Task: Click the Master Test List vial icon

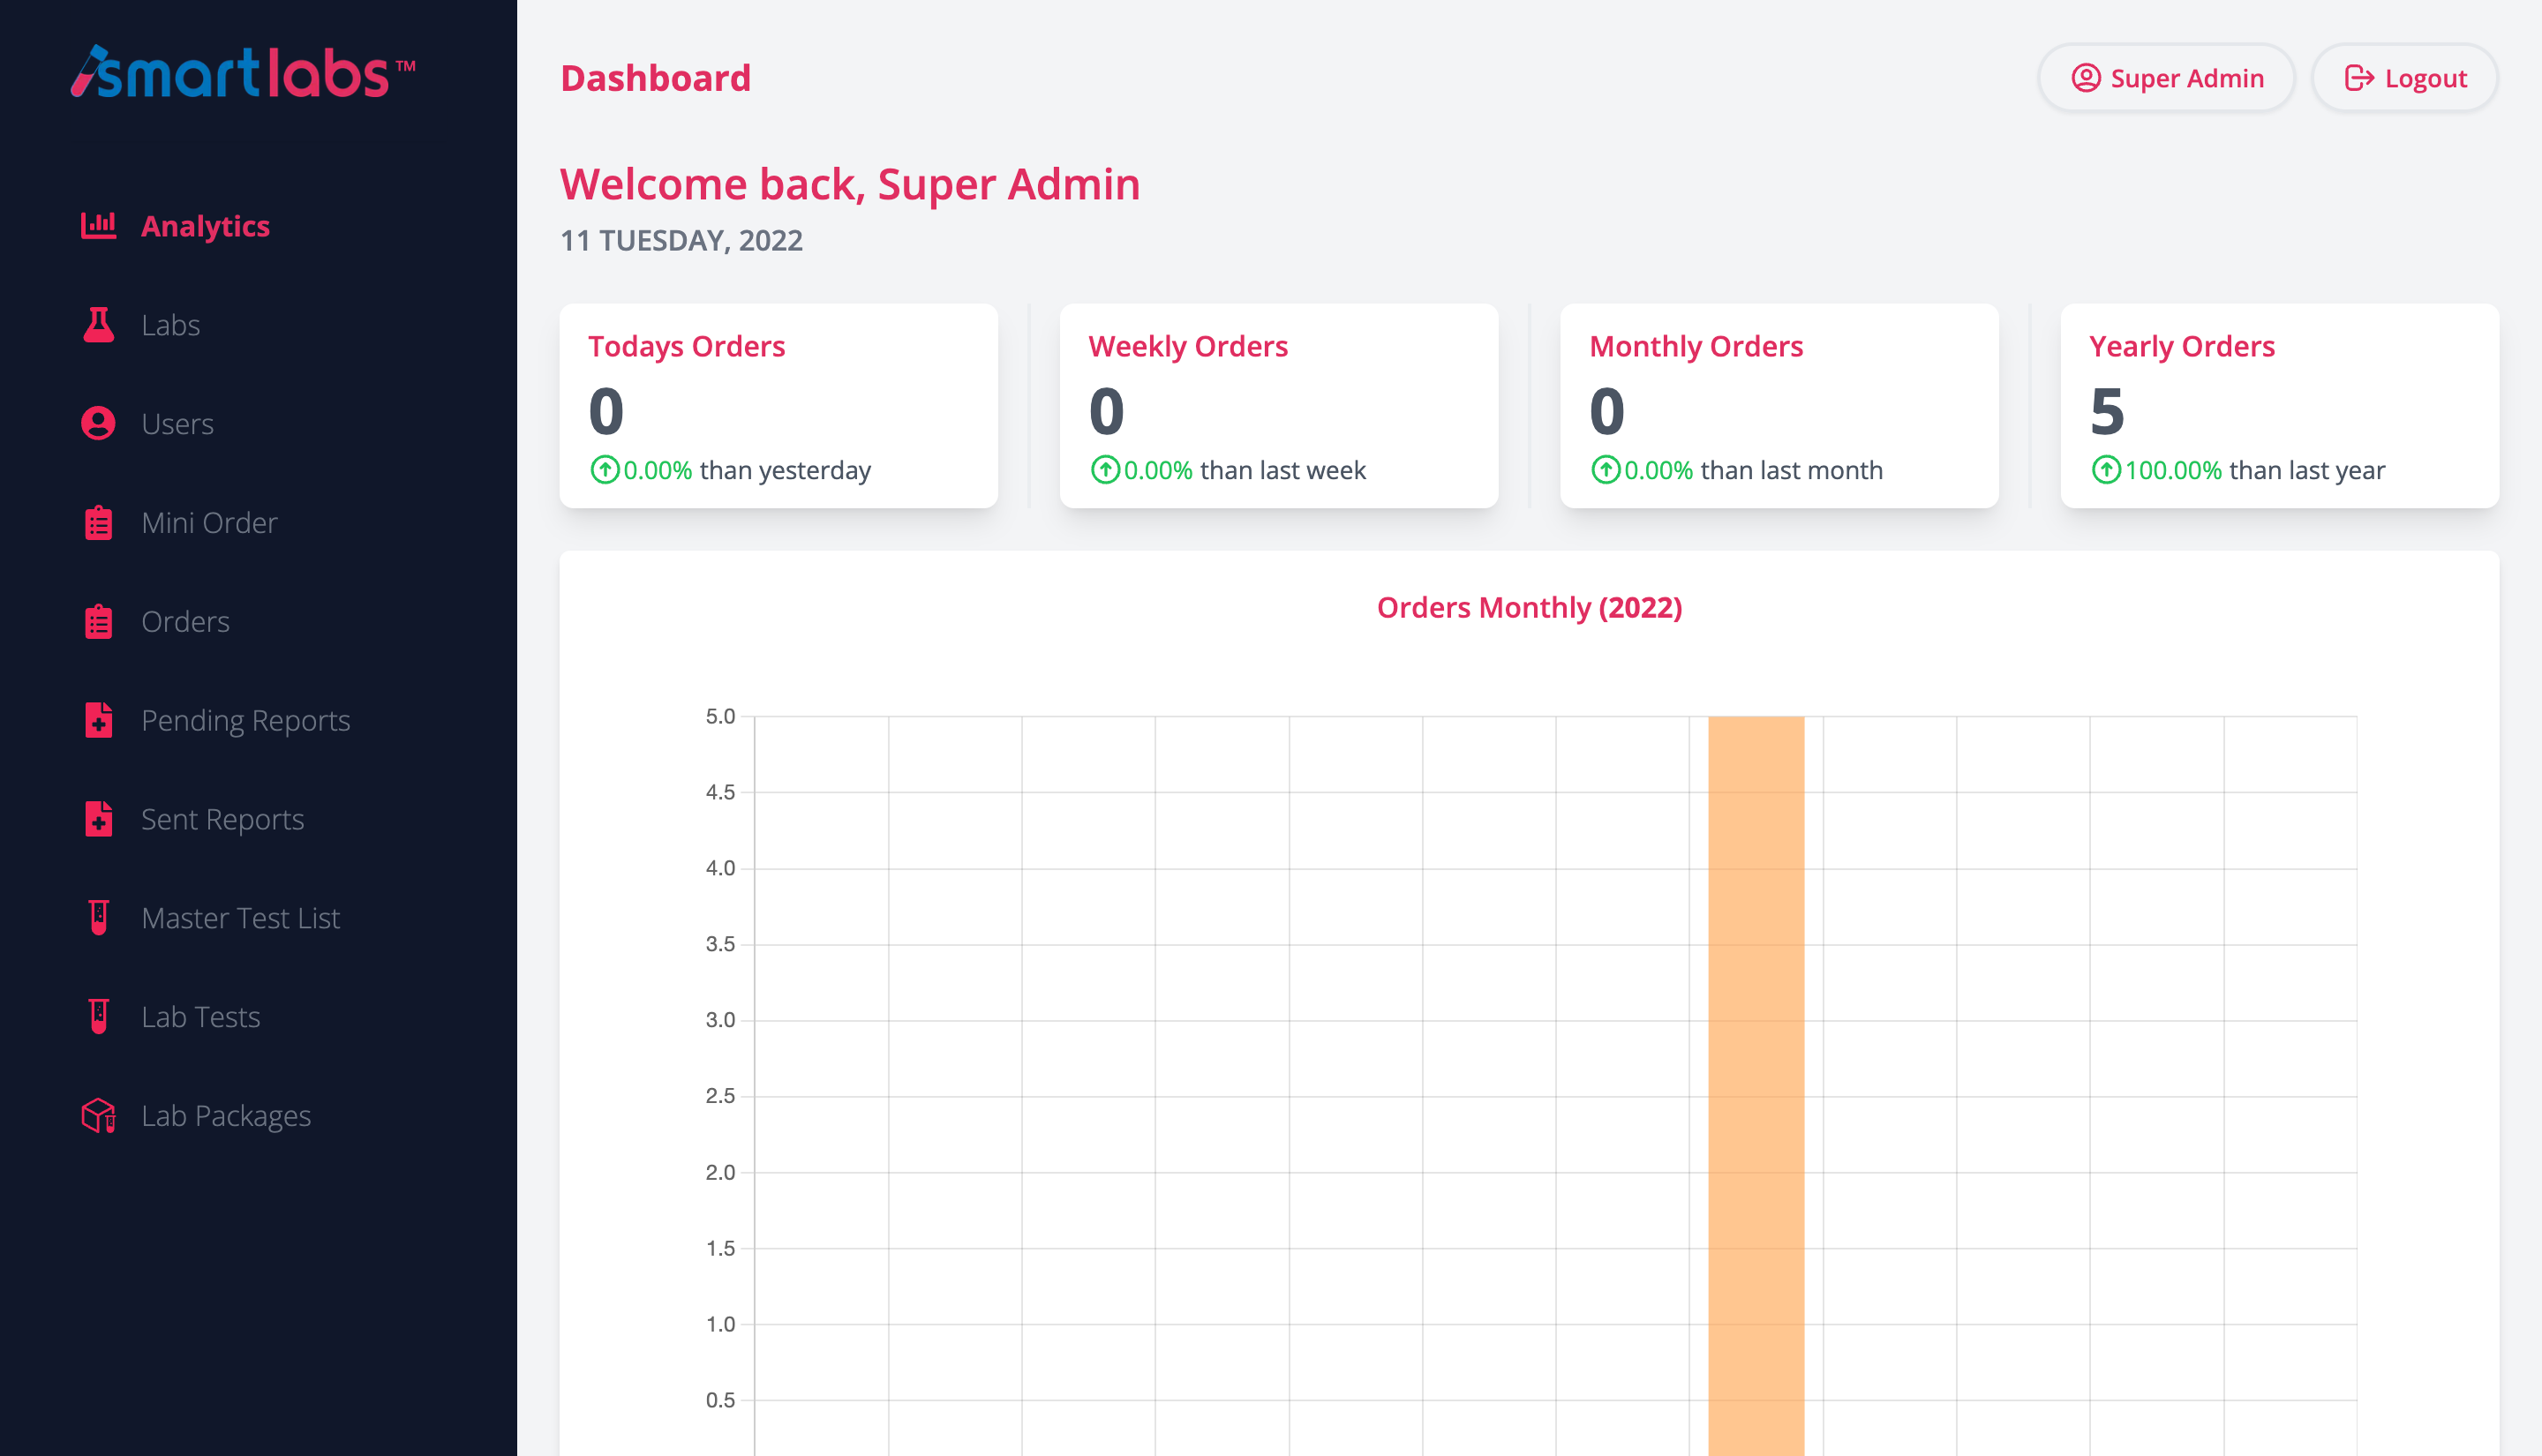Action: point(98,917)
